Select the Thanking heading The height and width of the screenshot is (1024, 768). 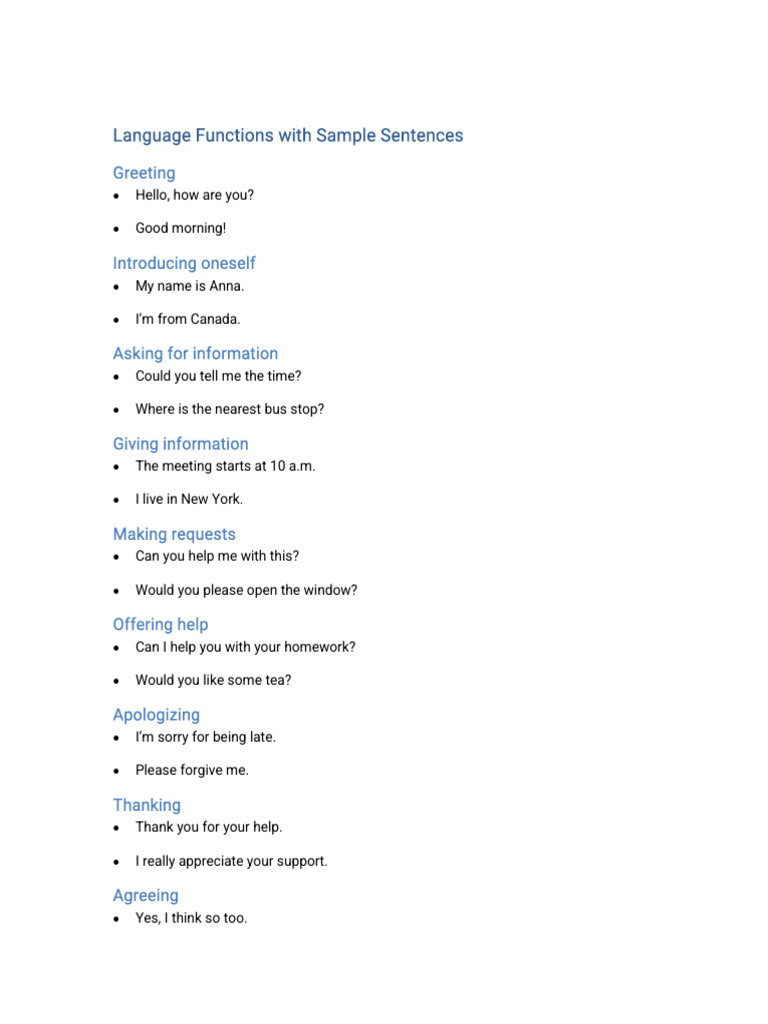pyautogui.click(x=147, y=805)
